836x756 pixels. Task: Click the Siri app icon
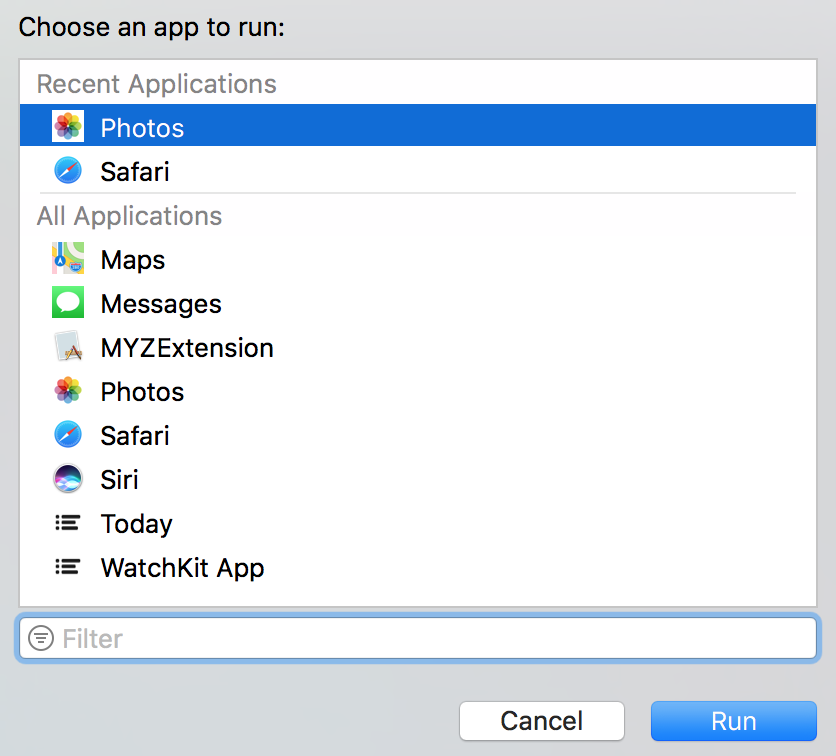(68, 479)
